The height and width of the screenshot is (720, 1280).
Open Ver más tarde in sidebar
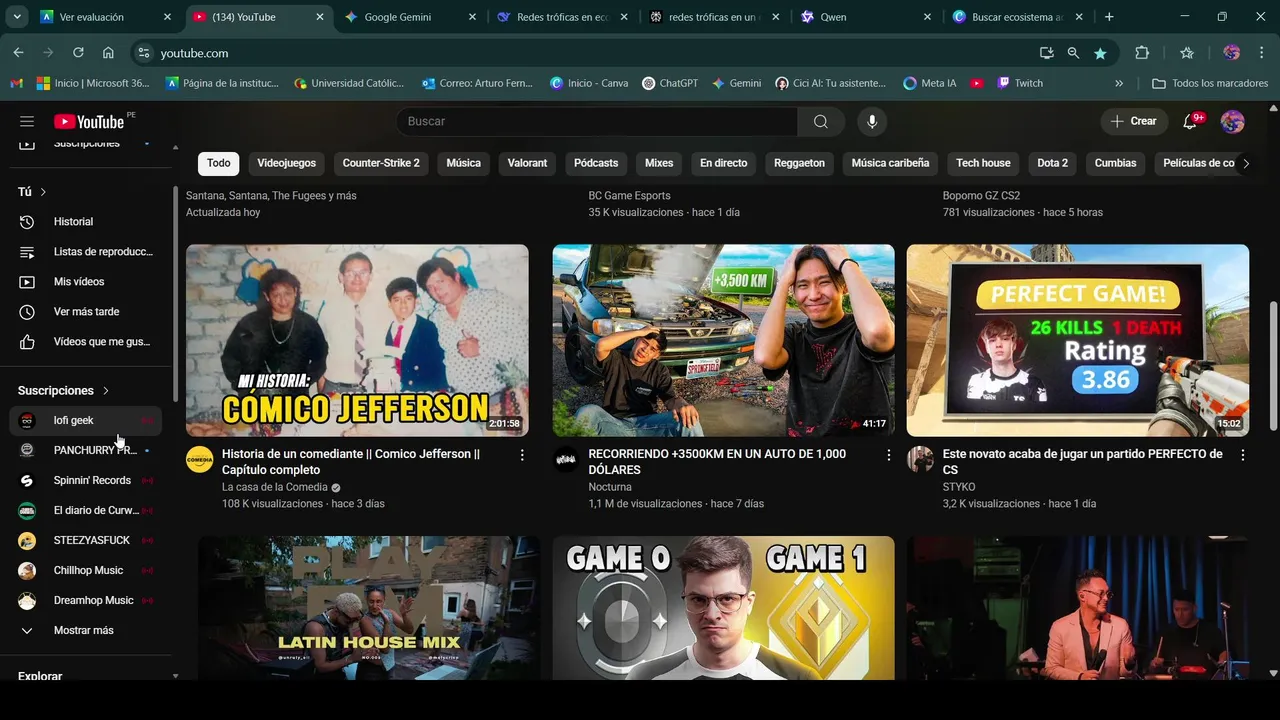point(86,312)
